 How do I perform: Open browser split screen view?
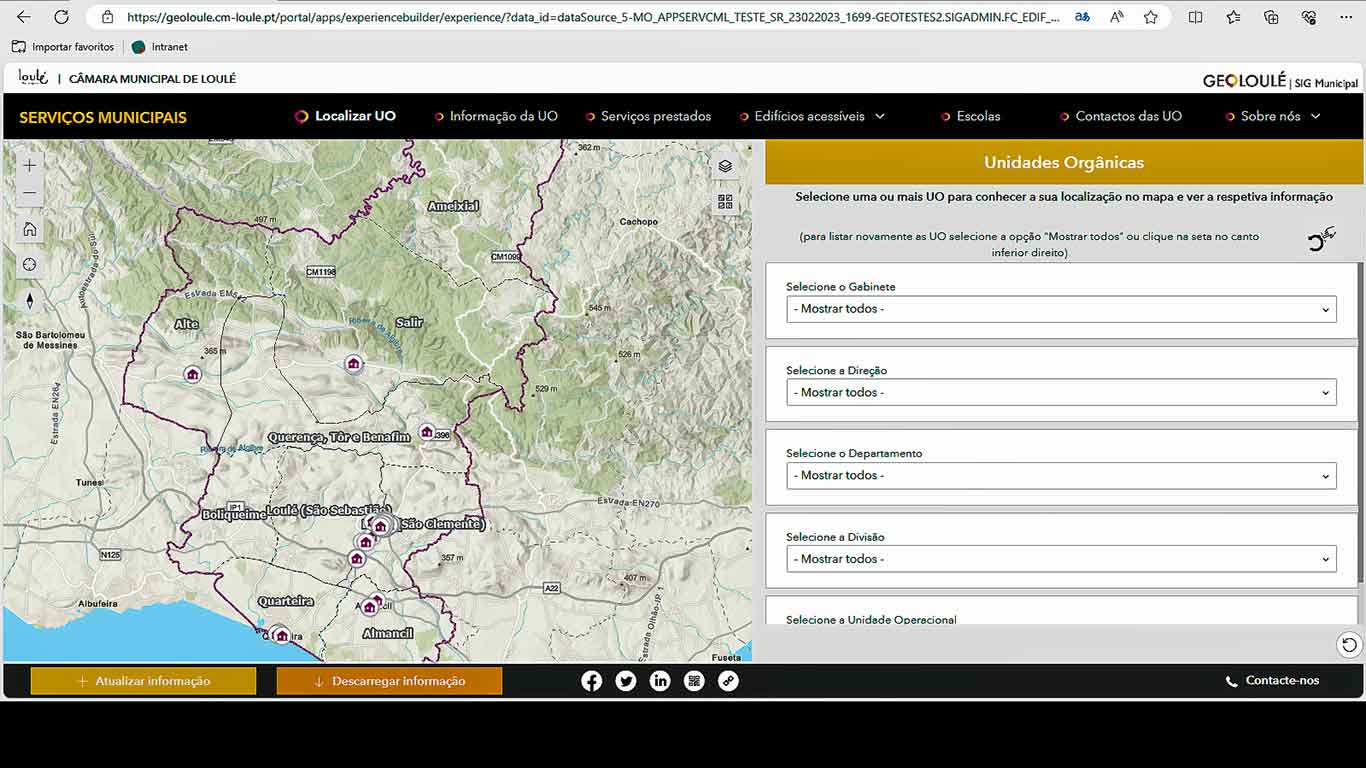tap(1195, 17)
